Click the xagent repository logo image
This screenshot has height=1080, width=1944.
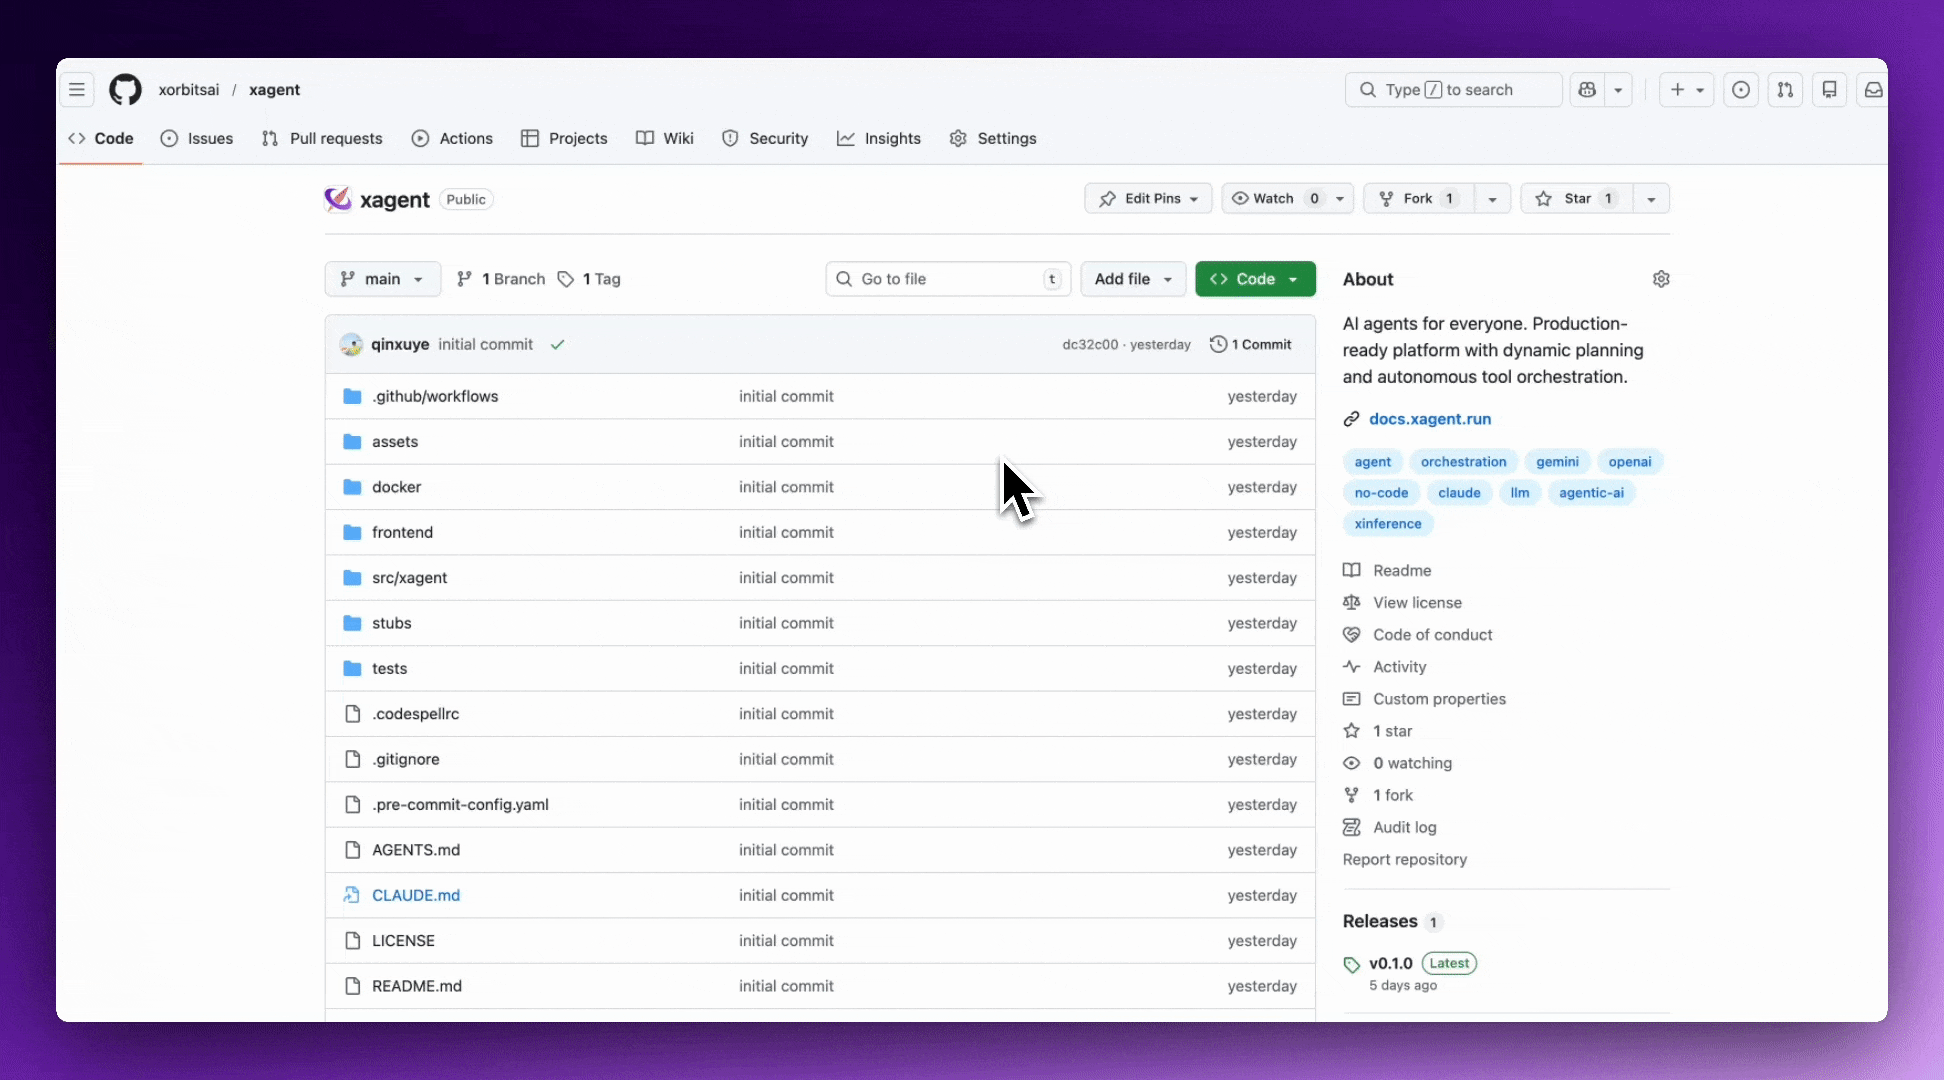pyautogui.click(x=338, y=199)
